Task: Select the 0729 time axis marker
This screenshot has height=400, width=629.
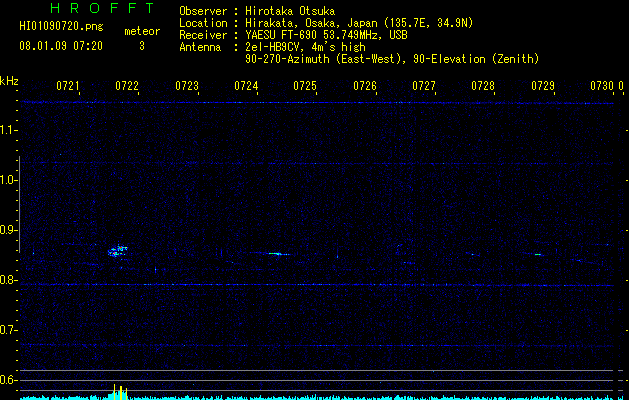Action: pos(543,86)
